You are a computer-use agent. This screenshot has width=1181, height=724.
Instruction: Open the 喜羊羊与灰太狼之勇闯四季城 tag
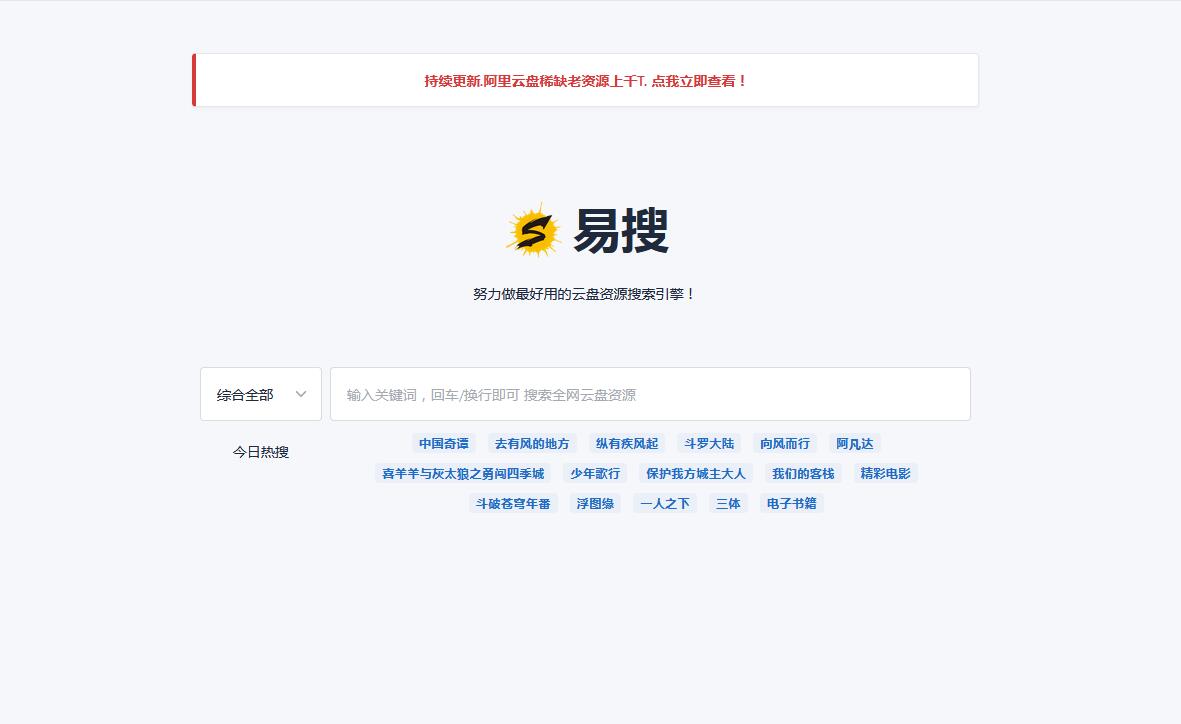[463, 473]
